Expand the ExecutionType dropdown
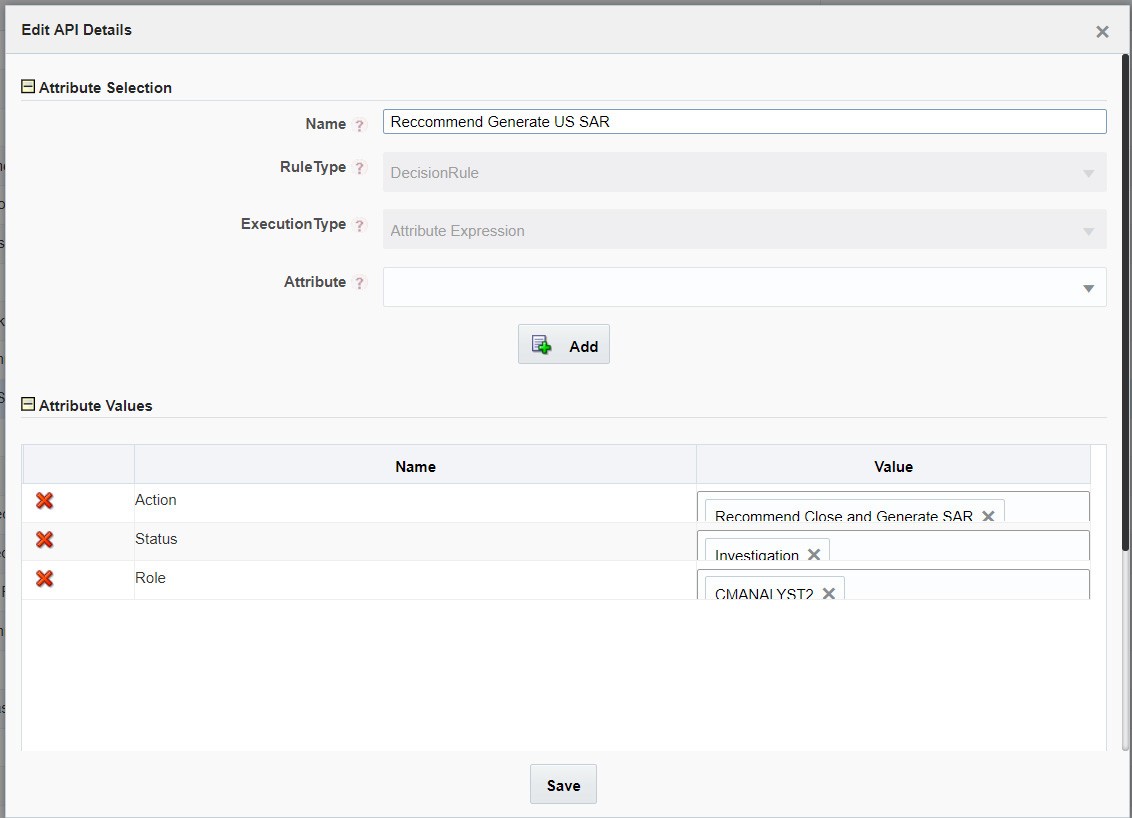The height and width of the screenshot is (818, 1132). [x=1089, y=230]
